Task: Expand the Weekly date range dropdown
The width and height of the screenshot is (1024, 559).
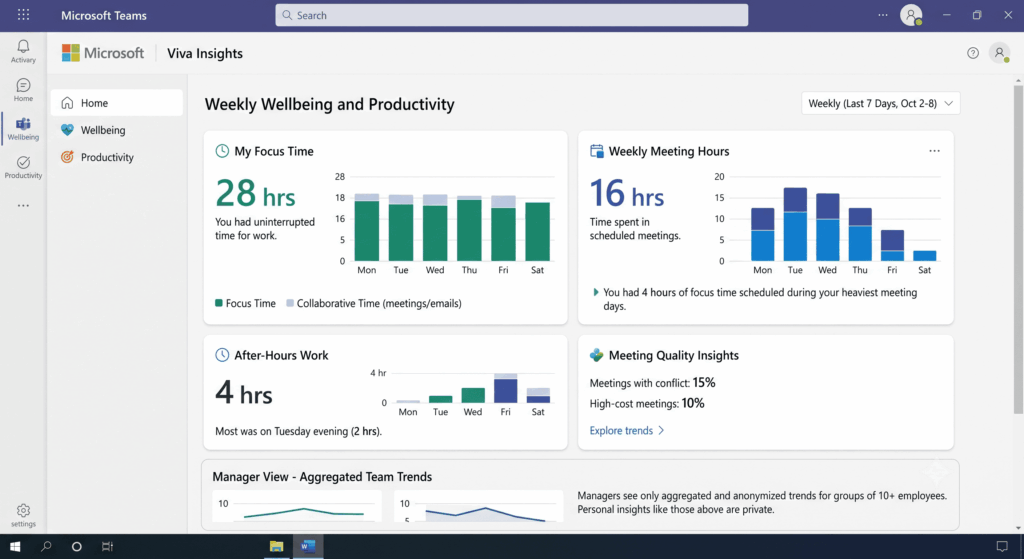Action: pos(880,103)
